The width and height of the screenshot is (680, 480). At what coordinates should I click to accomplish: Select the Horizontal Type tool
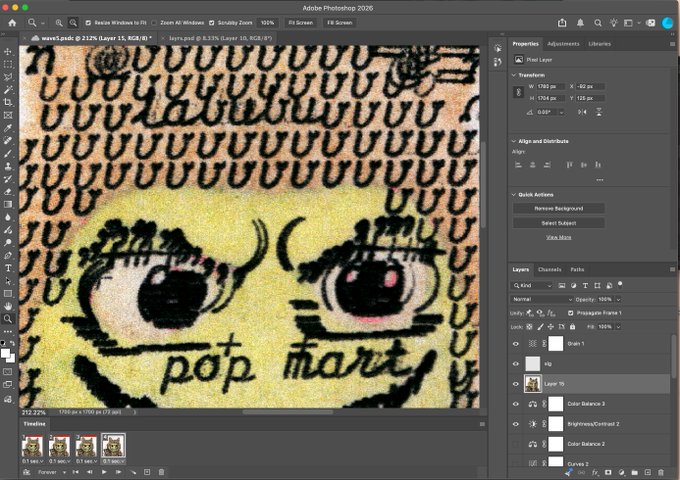pyautogui.click(x=8, y=268)
